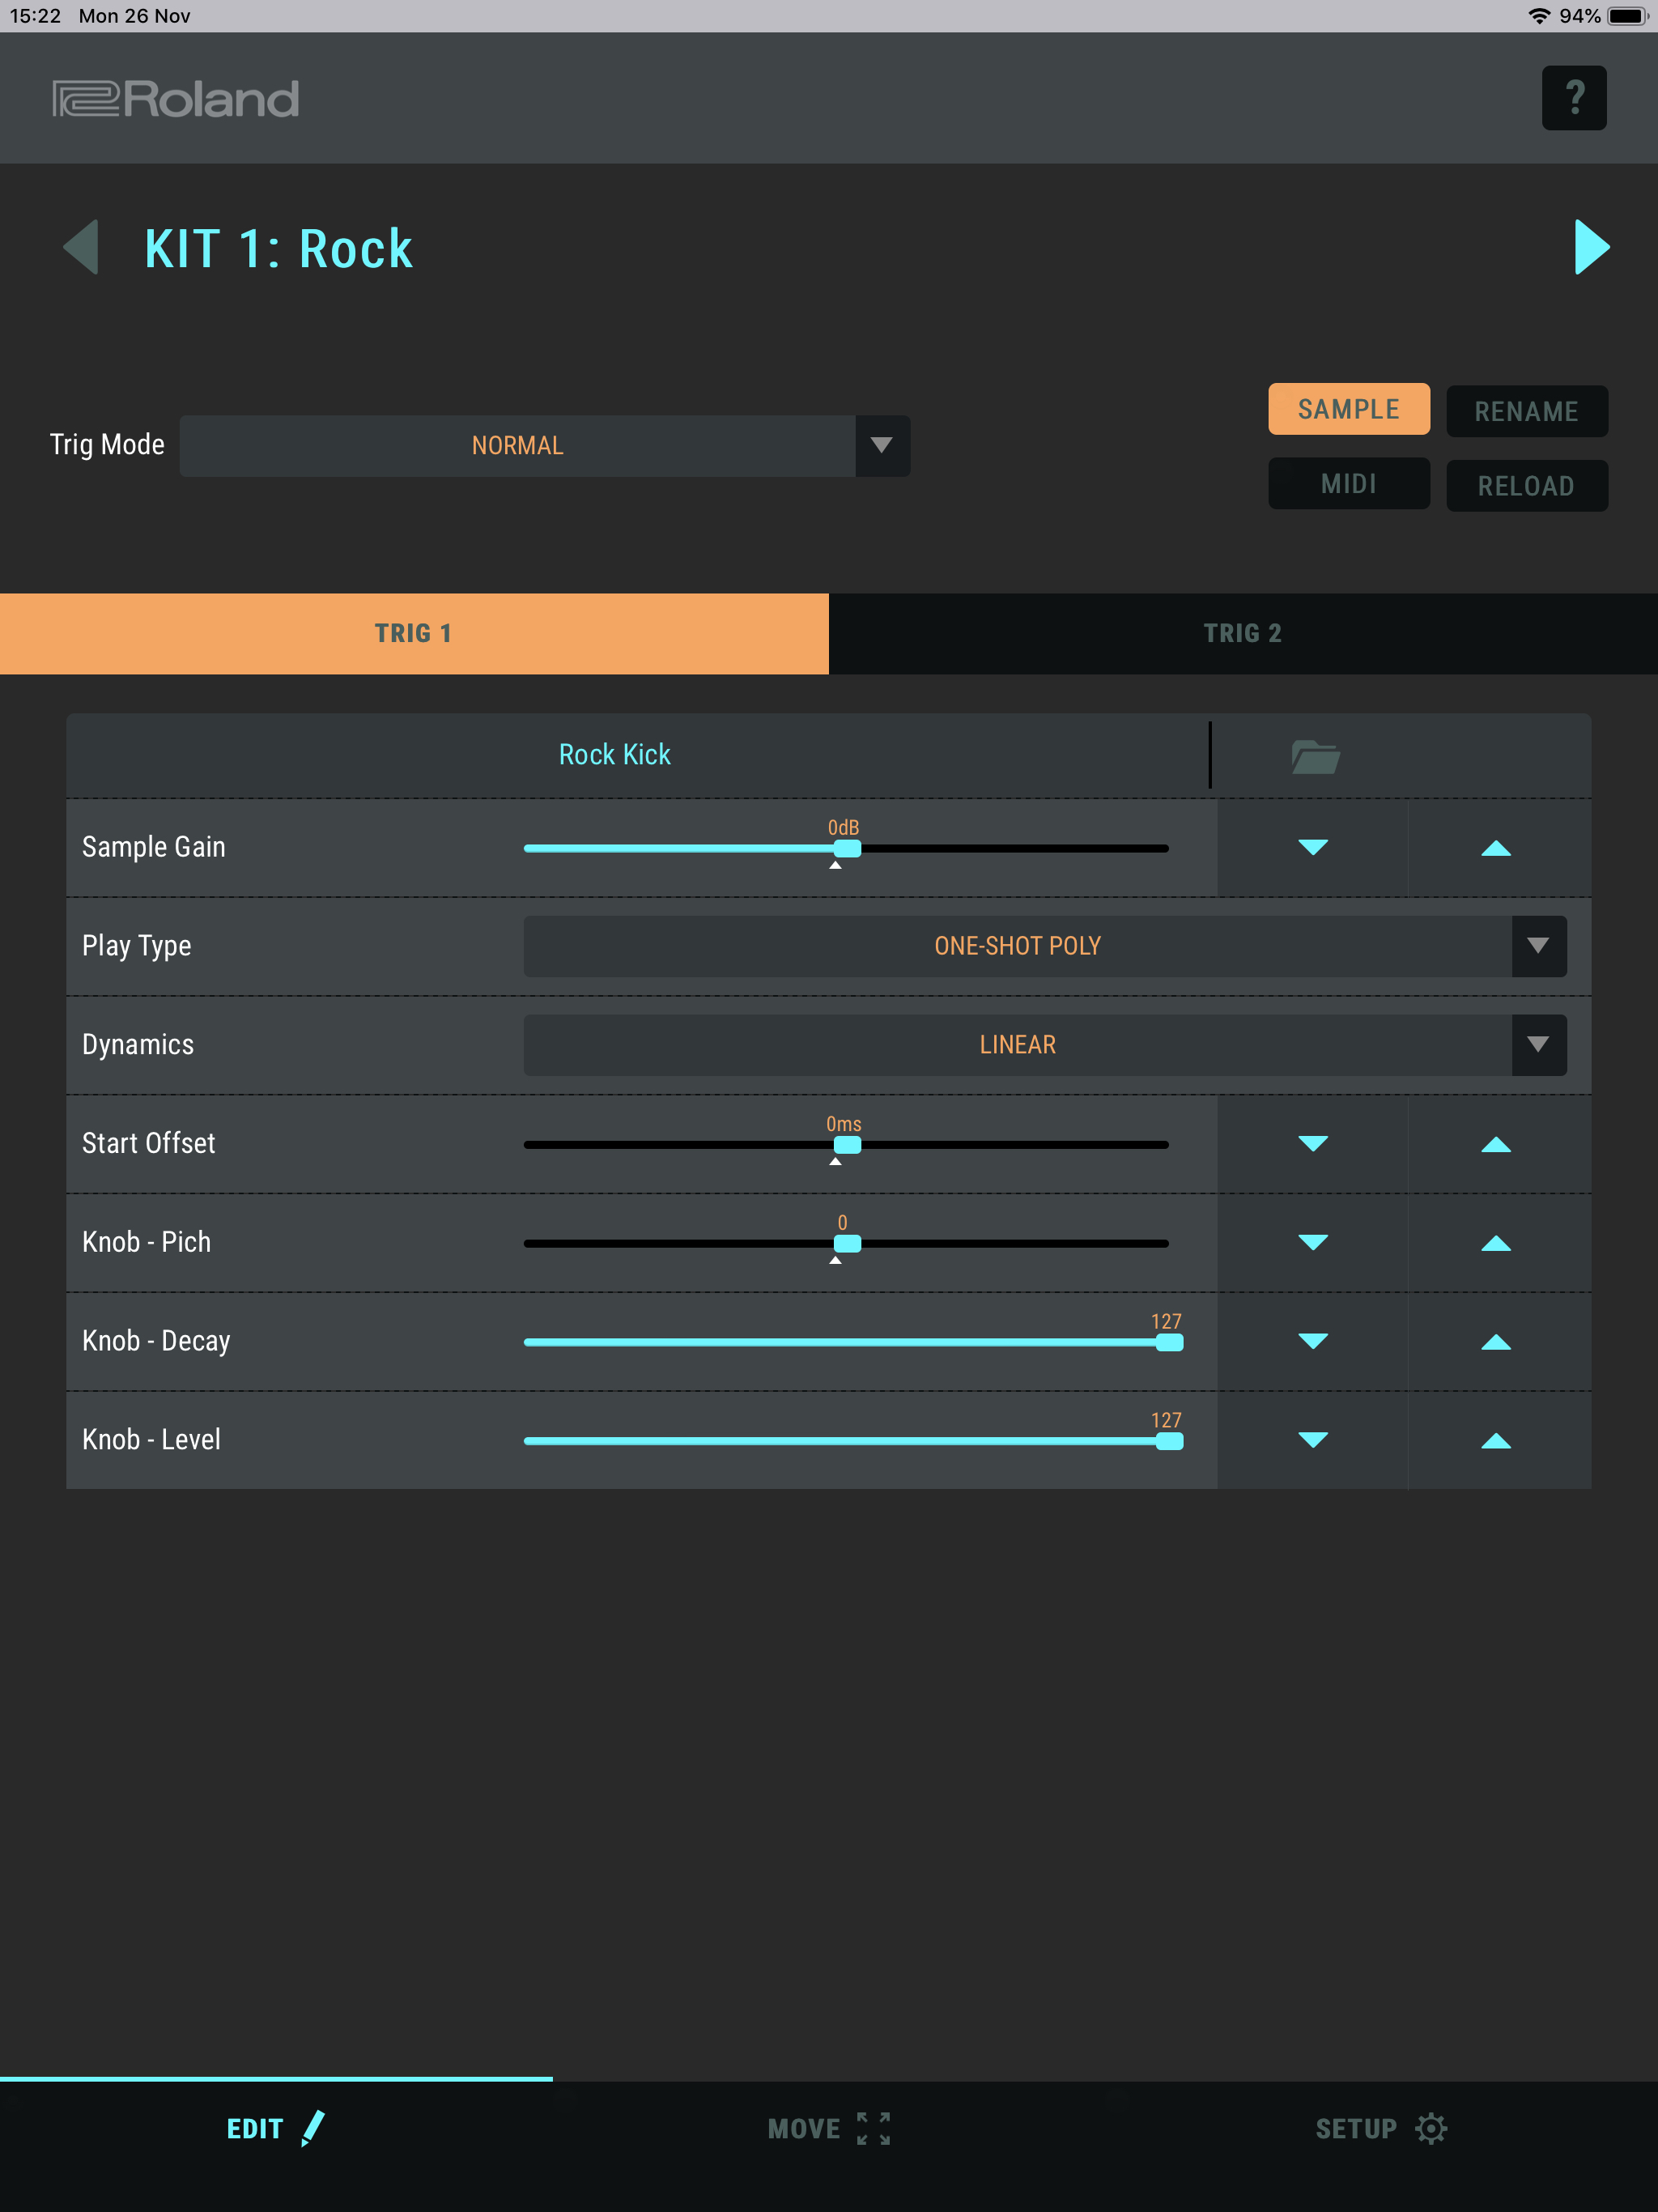Open the help question mark icon
This screenshot has width=1658, height=2212.
tap(1573, 98)
